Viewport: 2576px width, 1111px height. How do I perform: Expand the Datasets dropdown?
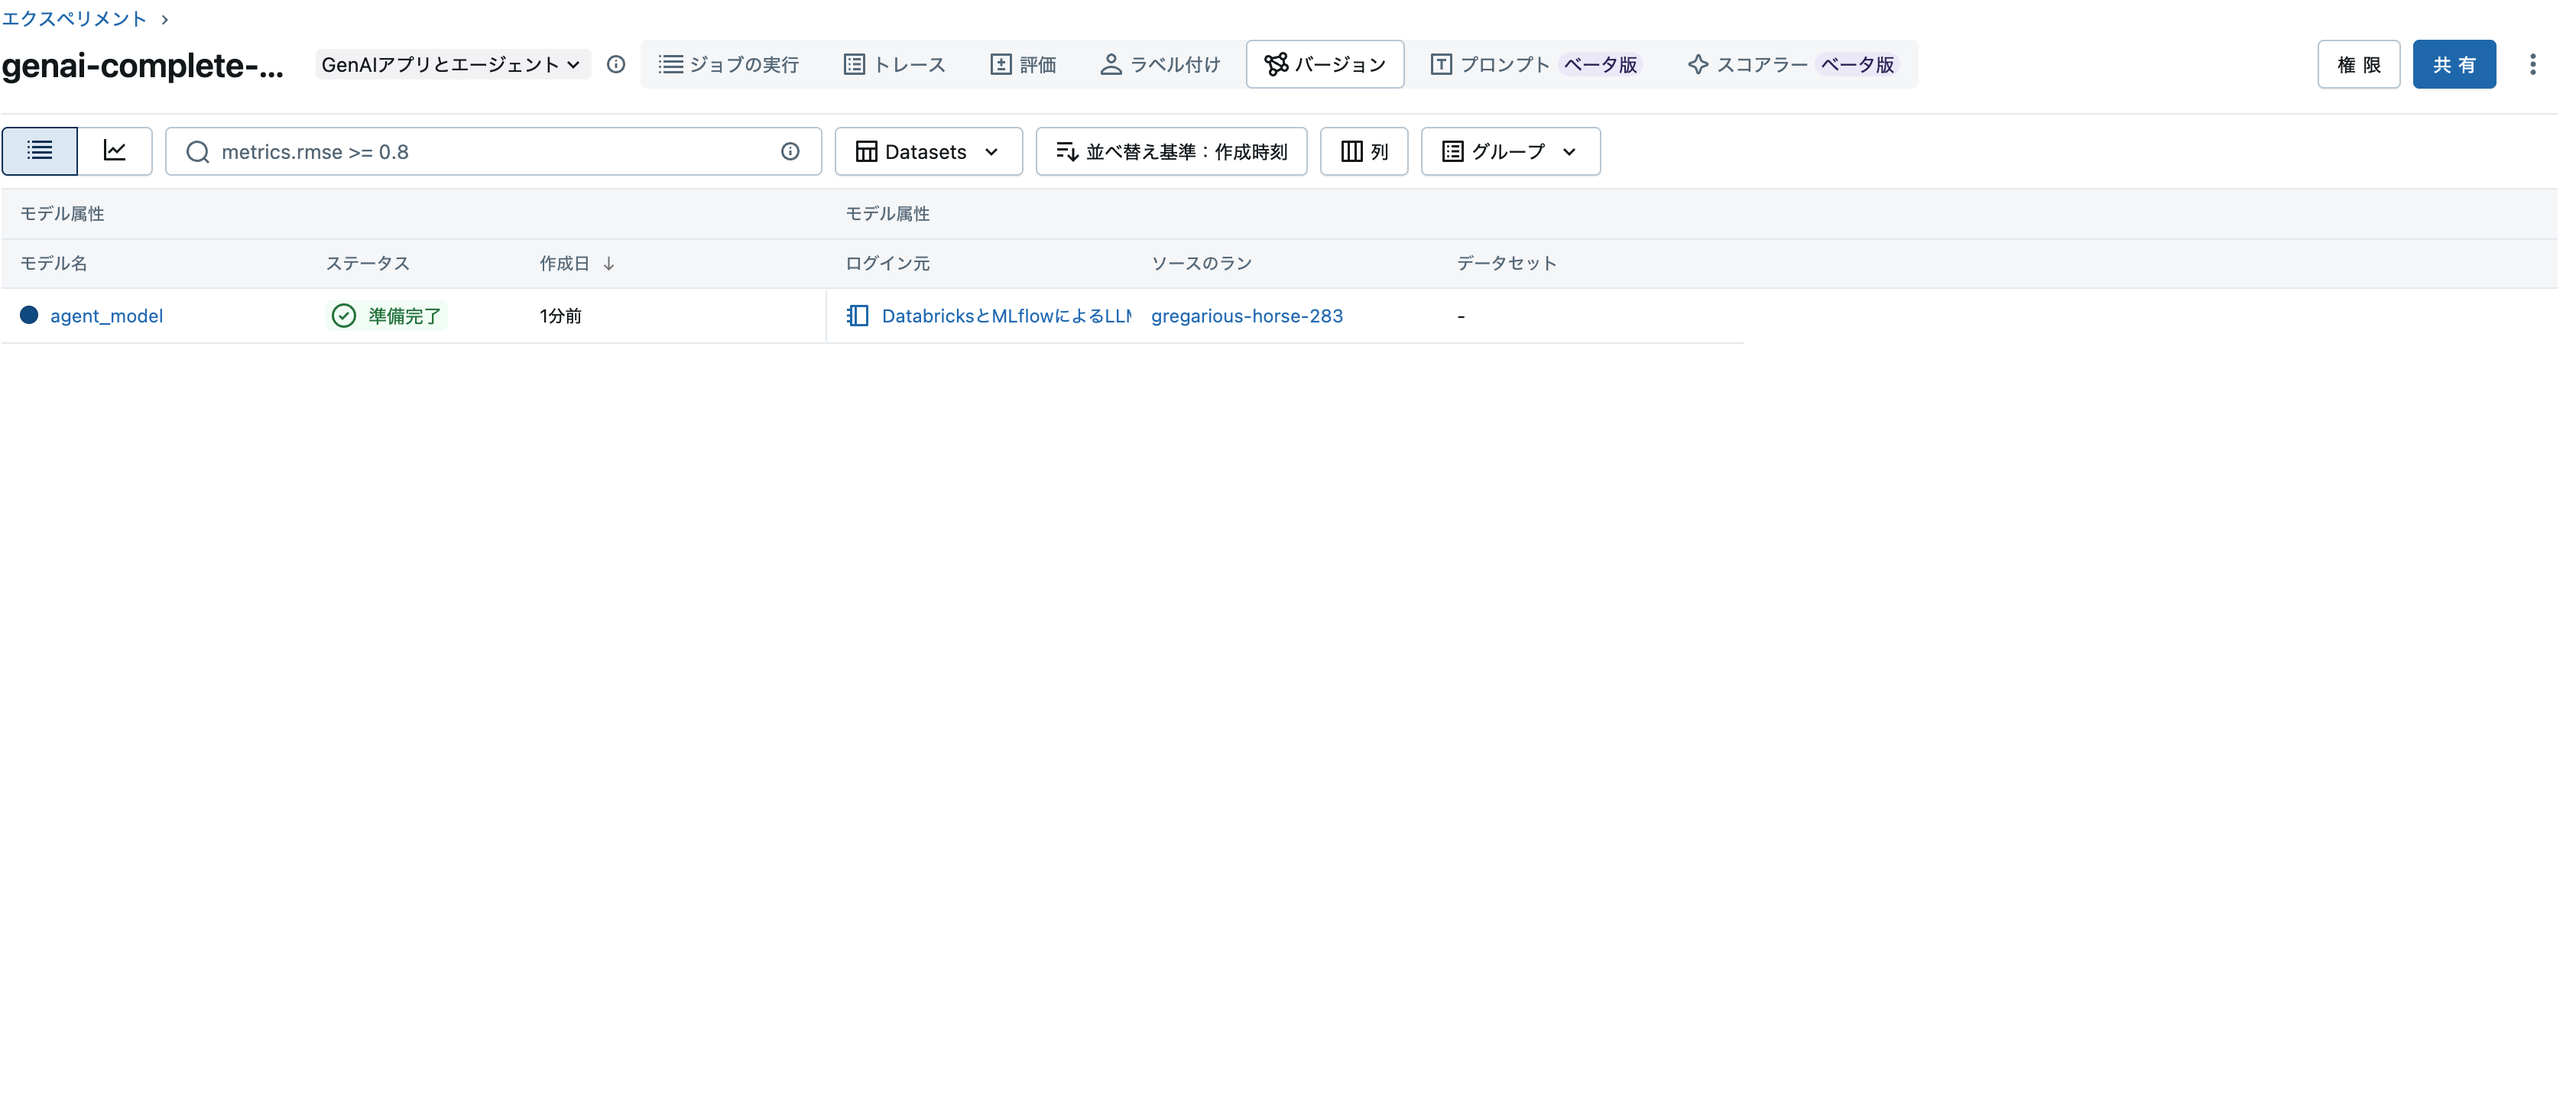click(927, 151)
